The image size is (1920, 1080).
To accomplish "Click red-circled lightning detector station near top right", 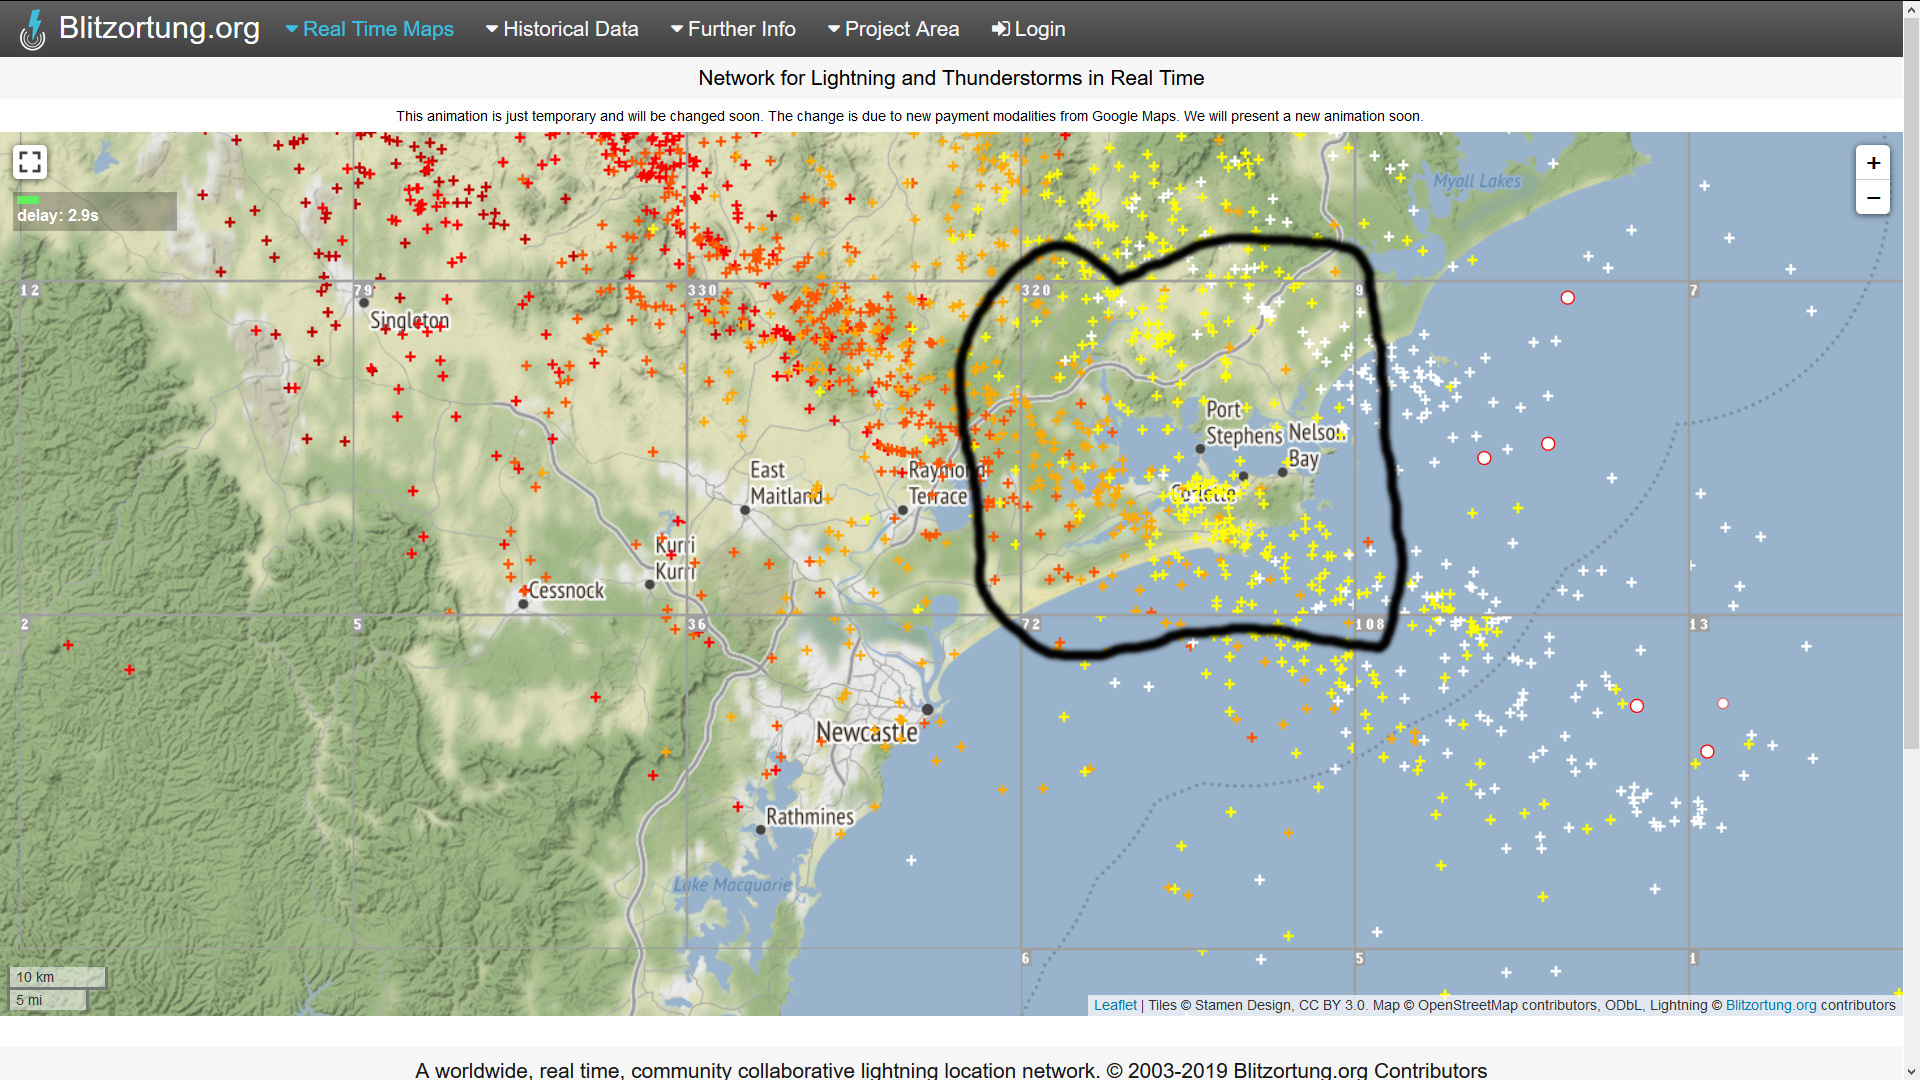I will 1568,298.
